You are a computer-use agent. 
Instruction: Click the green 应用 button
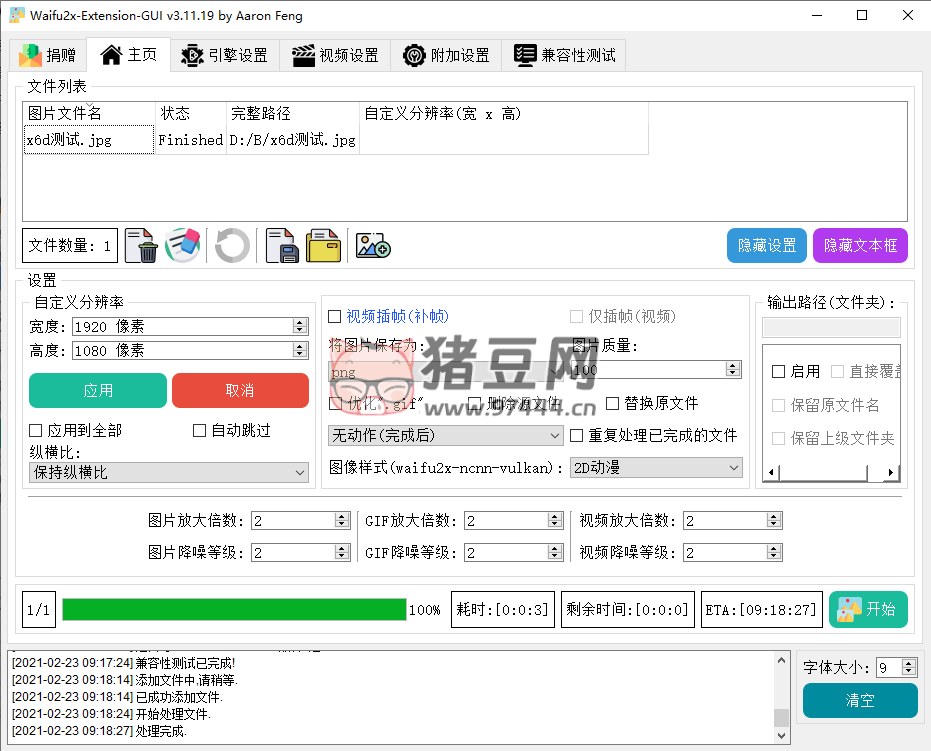pos(98,390)
